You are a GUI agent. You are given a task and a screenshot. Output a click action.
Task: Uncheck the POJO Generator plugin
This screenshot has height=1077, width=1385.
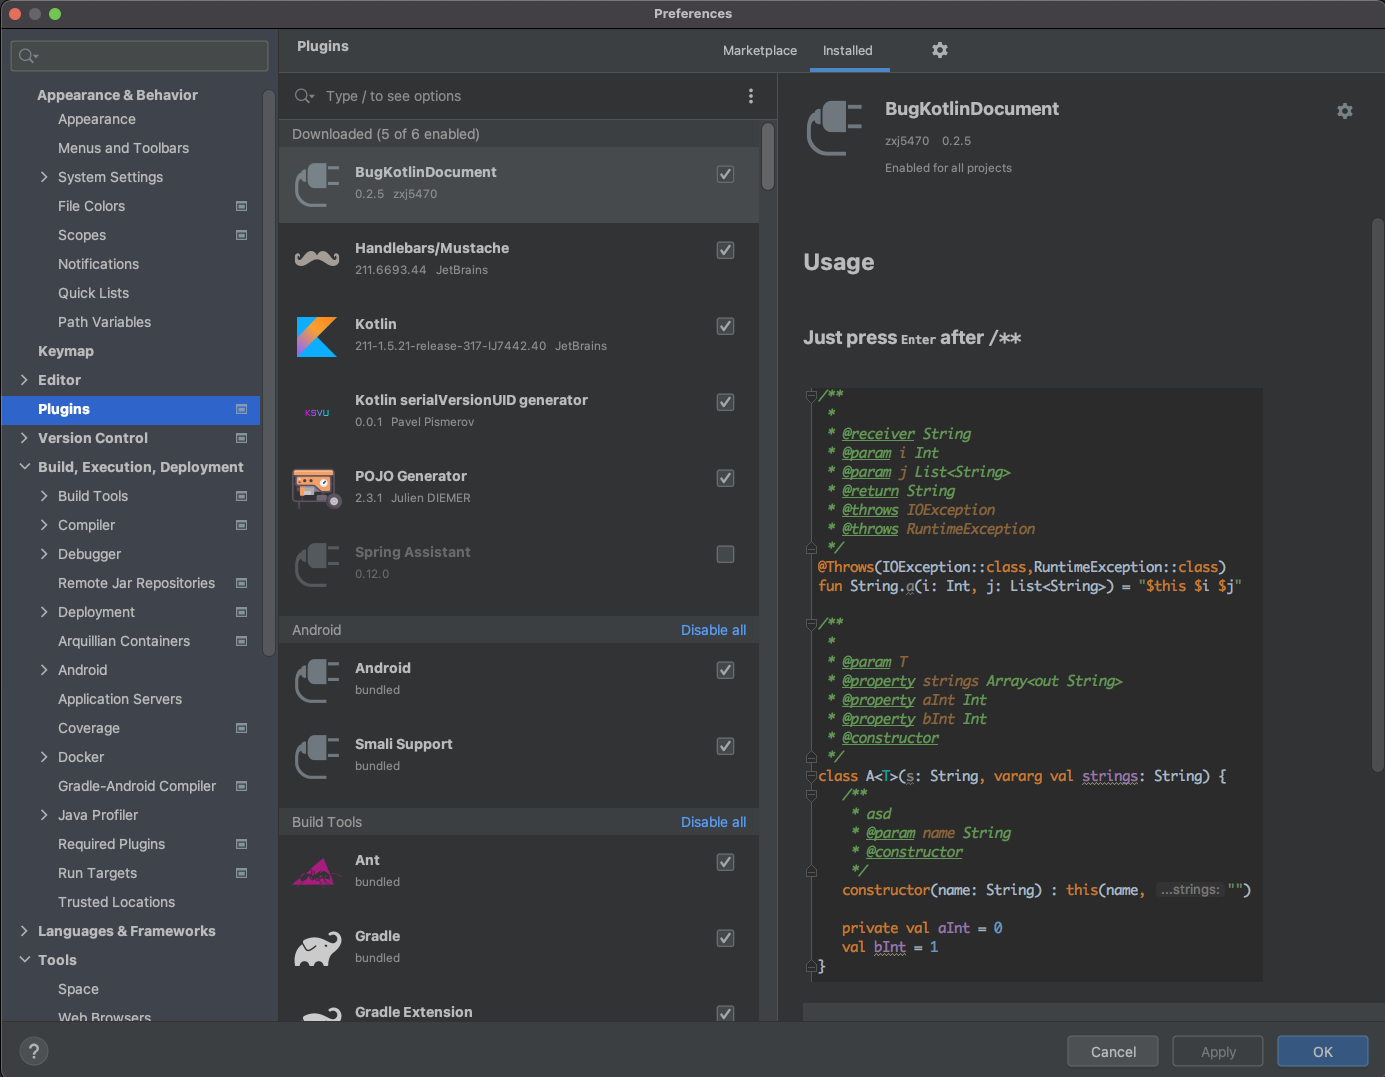pos(726,478)
